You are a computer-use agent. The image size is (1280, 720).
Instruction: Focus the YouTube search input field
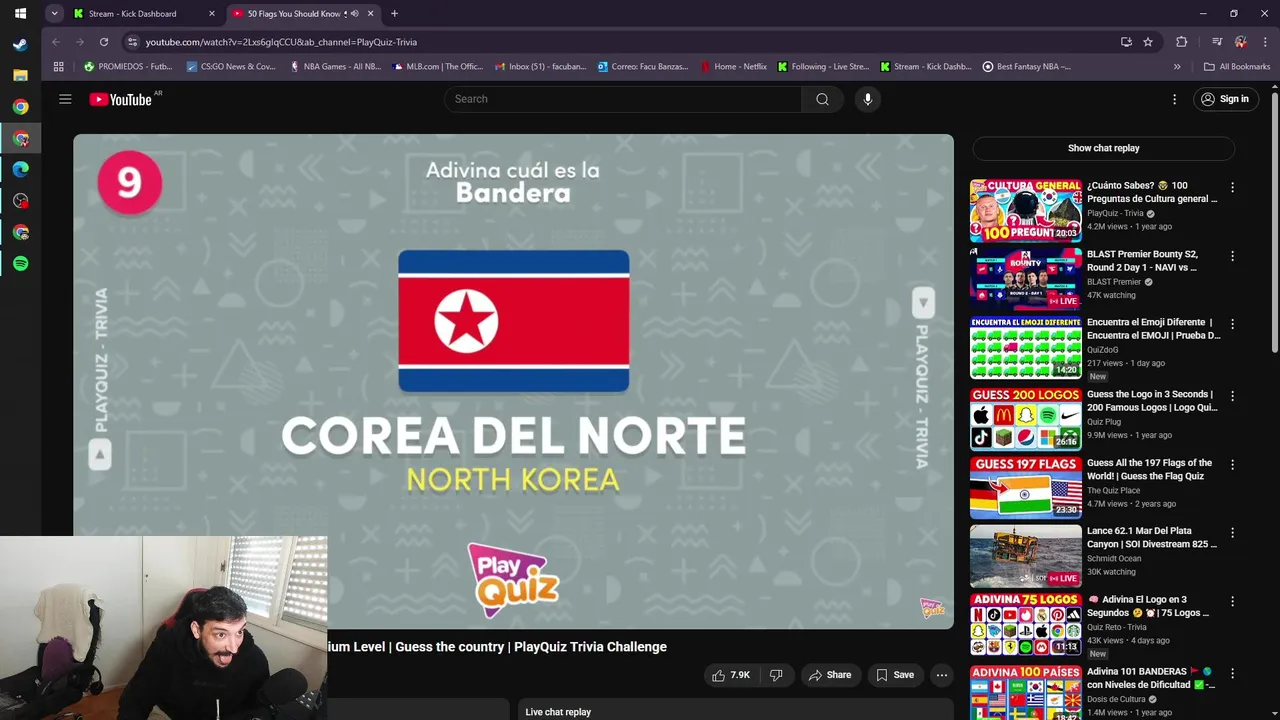pos(623,99)
